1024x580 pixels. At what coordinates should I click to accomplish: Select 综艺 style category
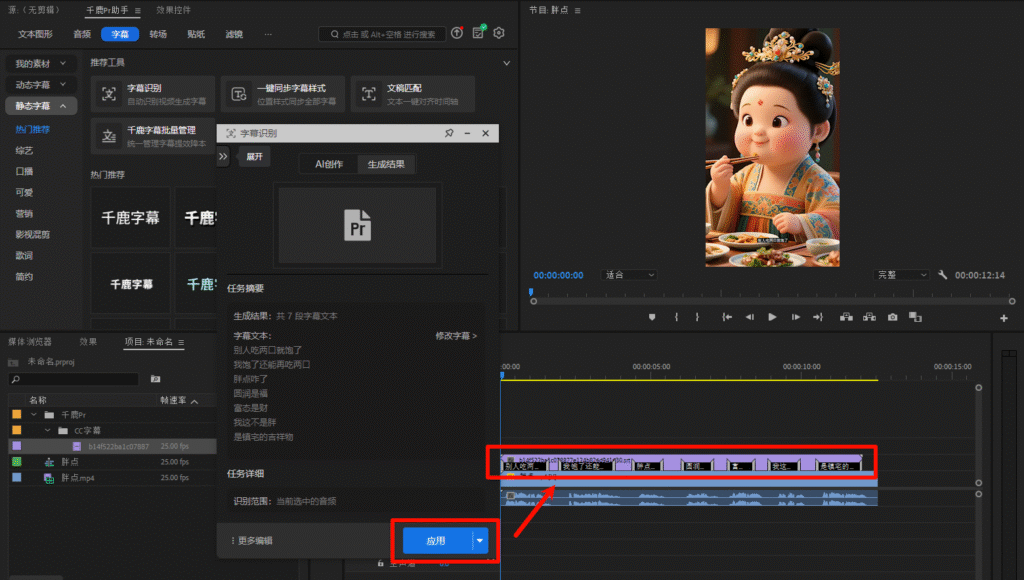(24, 150)
